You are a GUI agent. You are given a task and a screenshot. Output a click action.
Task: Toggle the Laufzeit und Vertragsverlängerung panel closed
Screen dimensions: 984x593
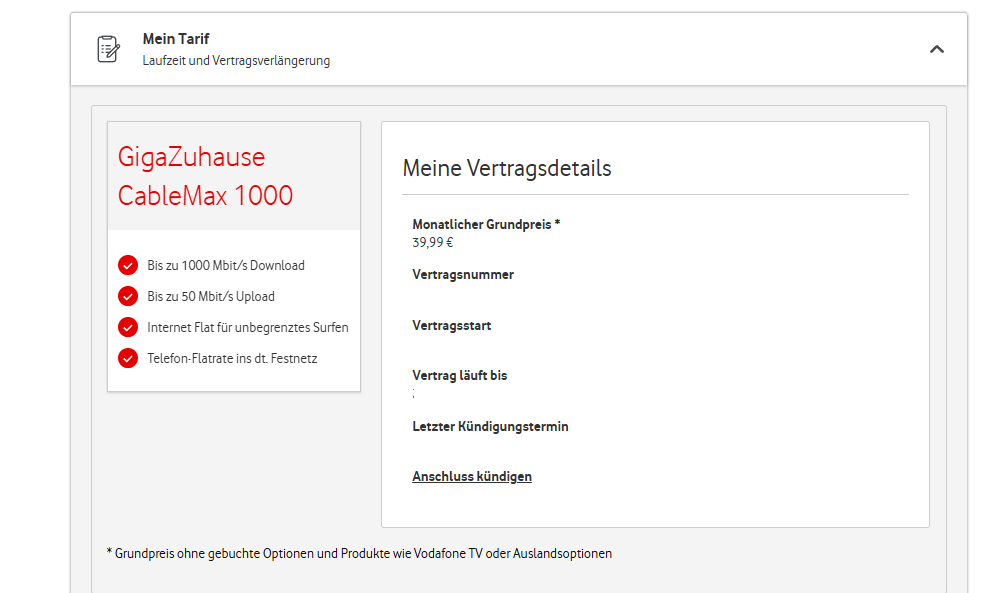pyautogui.click(x=937, y=47)
